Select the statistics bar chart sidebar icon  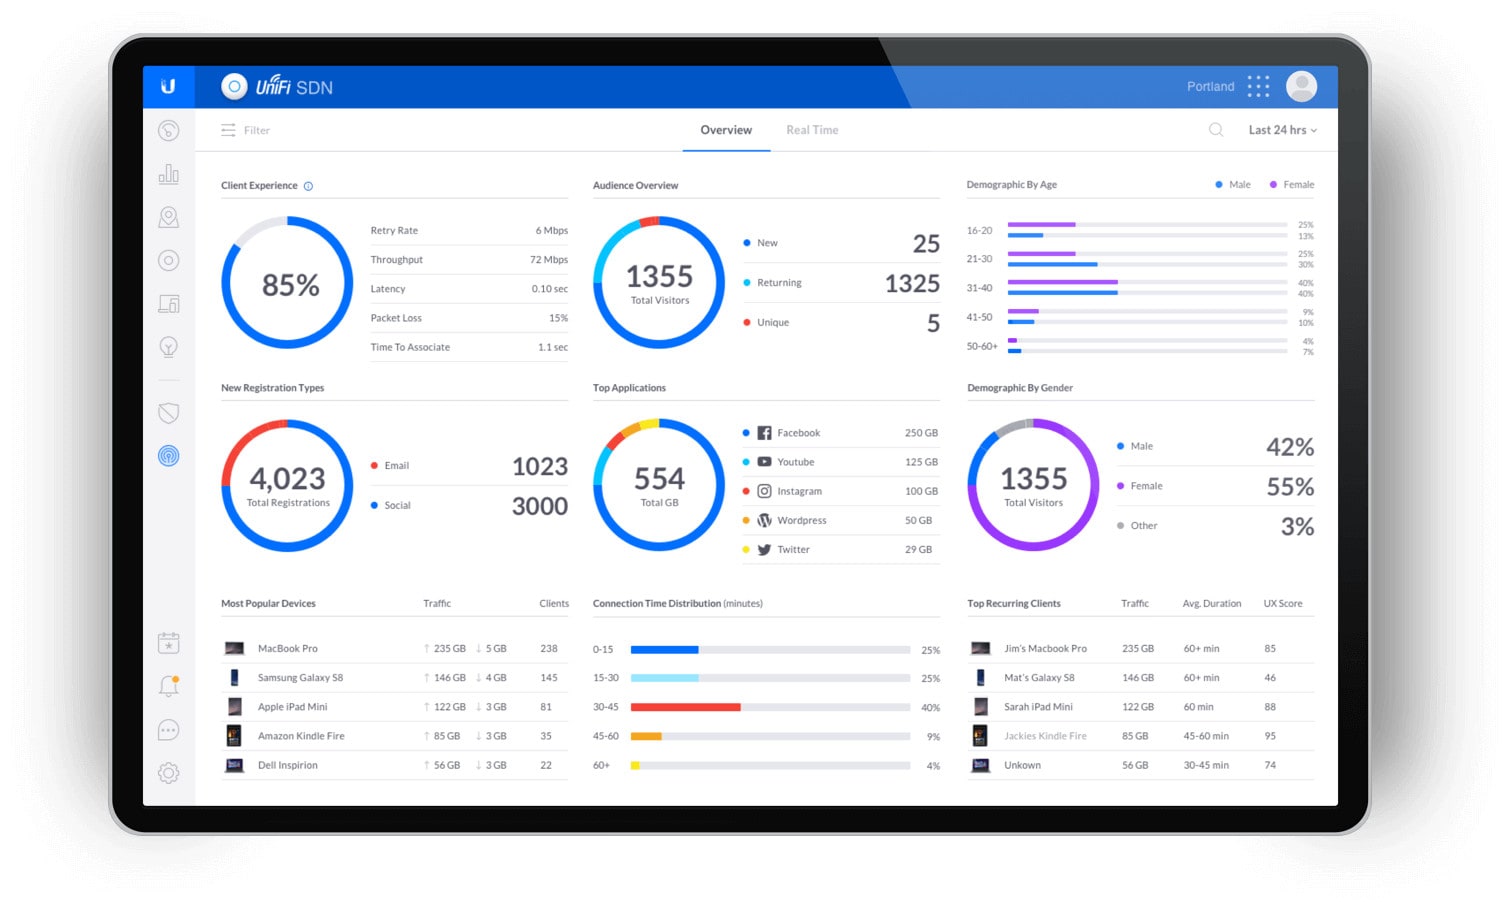tap(168, 173)
